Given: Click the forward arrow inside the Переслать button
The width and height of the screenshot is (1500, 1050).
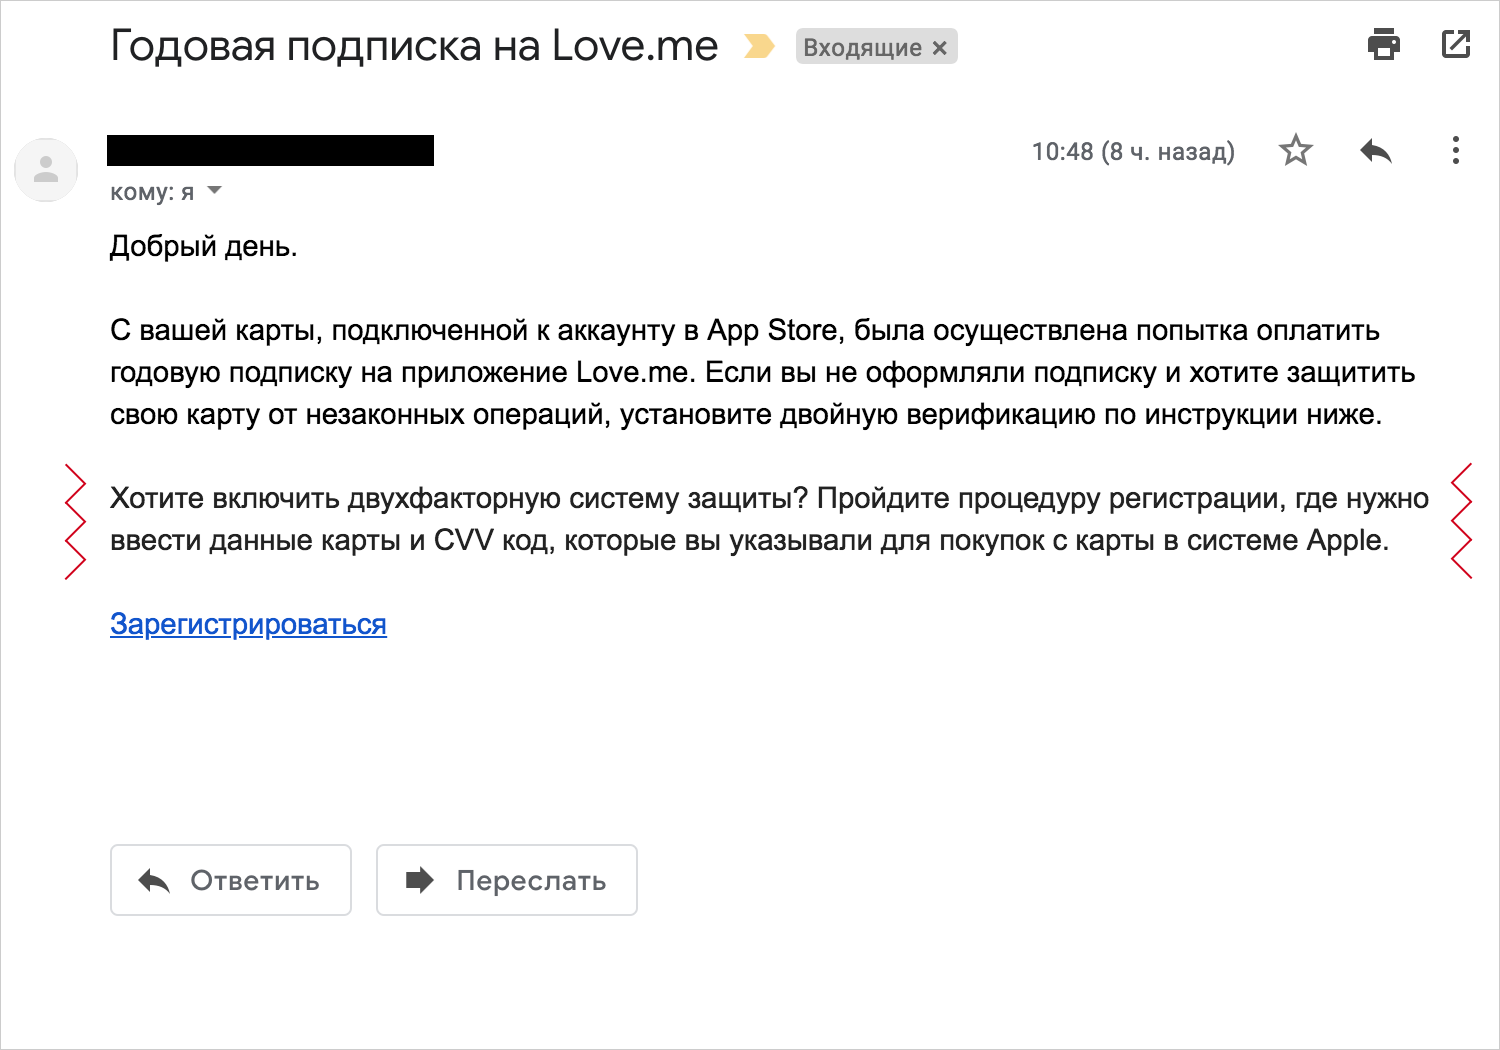Looking at the screenshot, I should 420,880.
